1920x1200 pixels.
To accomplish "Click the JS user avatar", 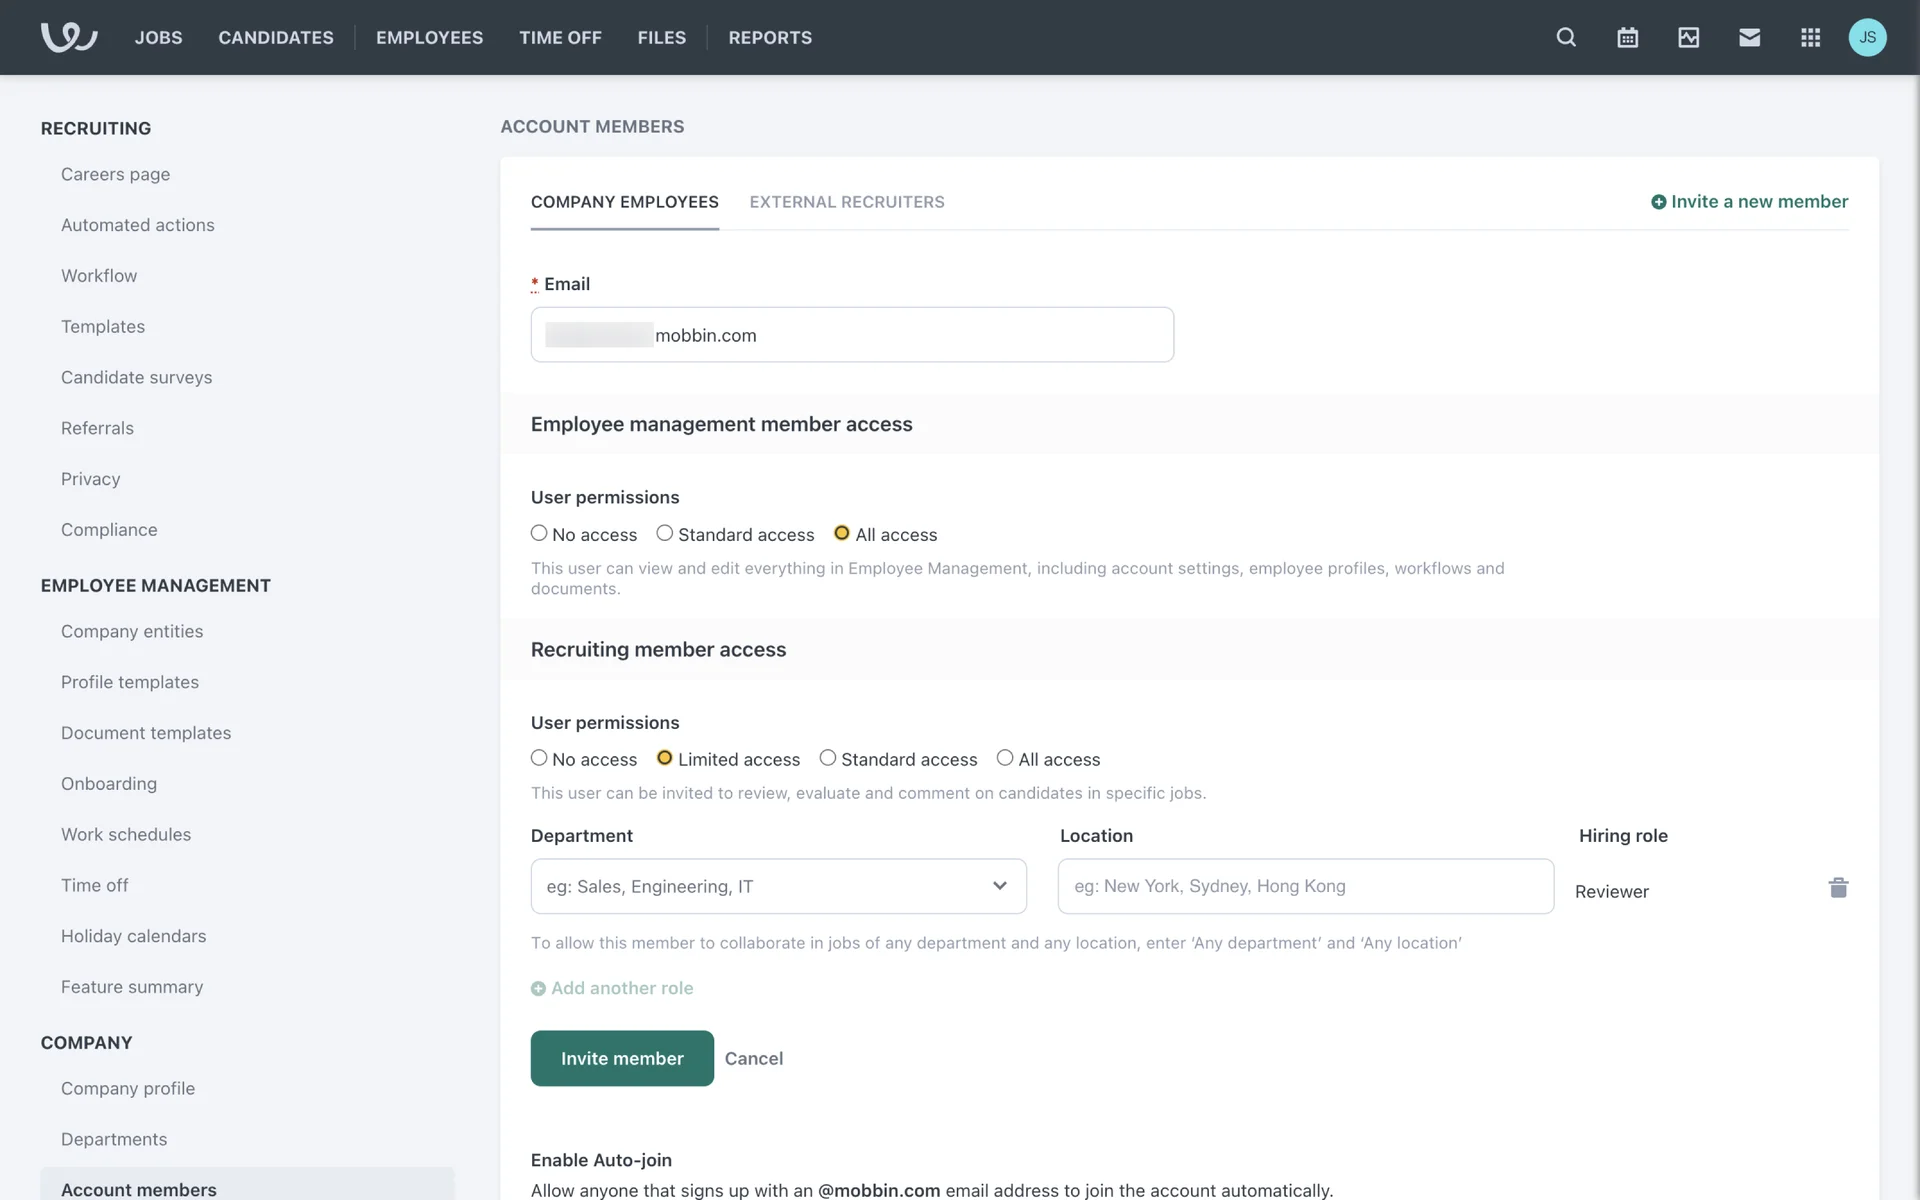I will (1867, 37).
